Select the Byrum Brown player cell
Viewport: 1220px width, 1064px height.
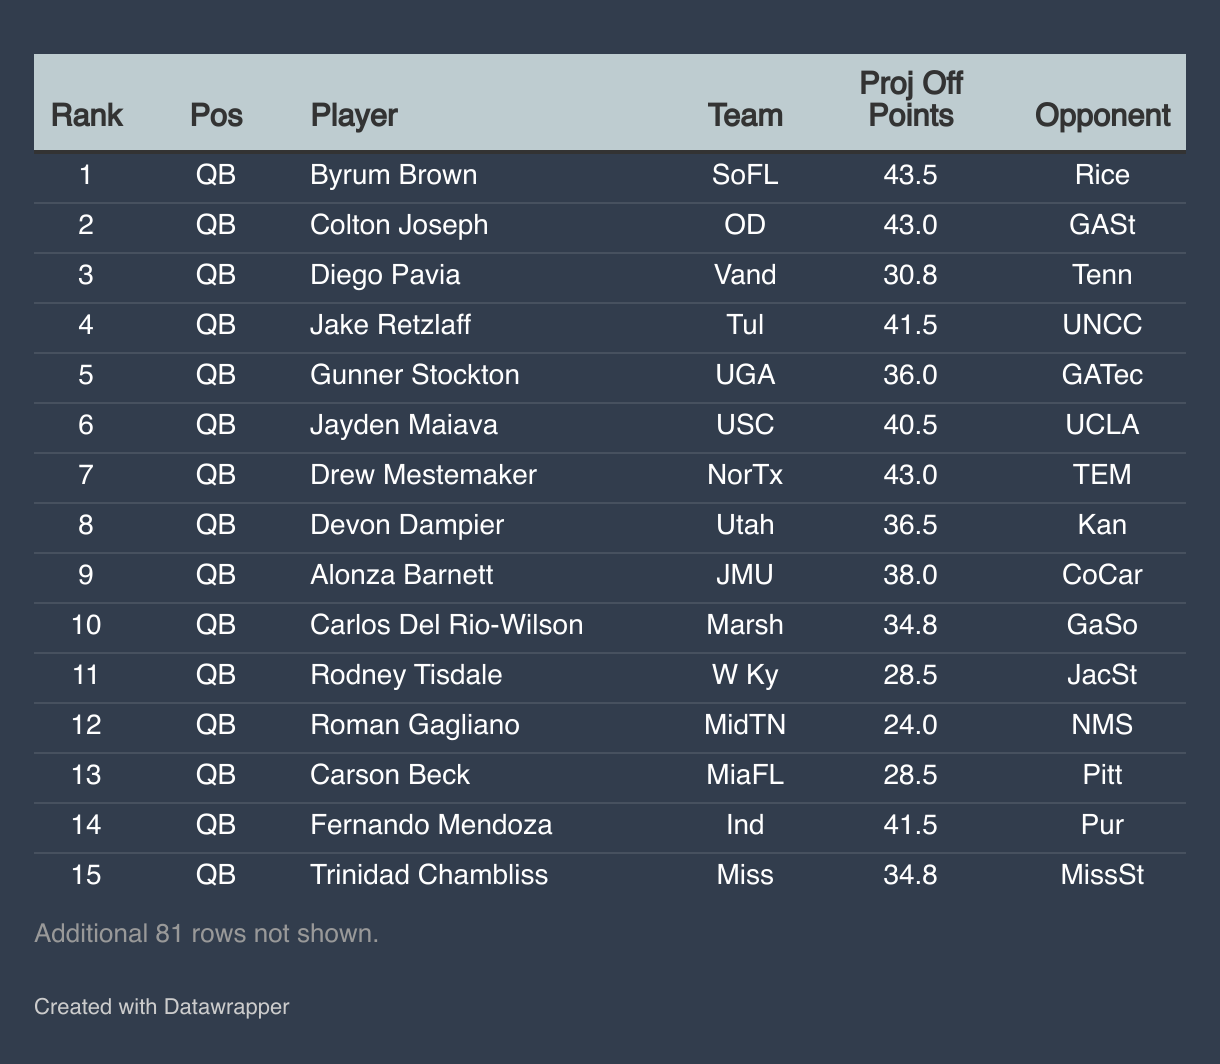click(x=393, y=175)
